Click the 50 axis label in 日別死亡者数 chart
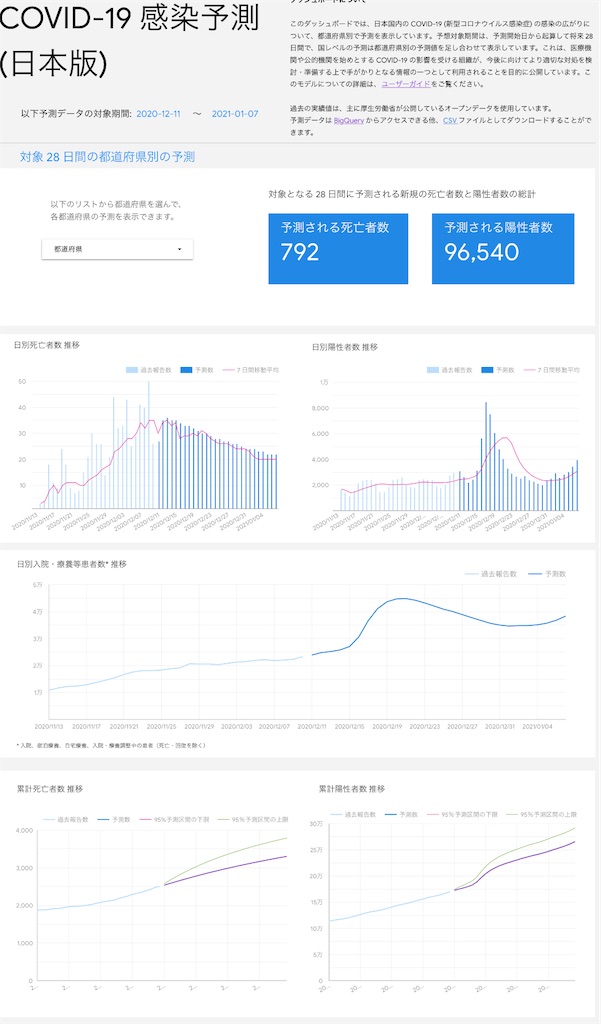 (x=22, y=381)
